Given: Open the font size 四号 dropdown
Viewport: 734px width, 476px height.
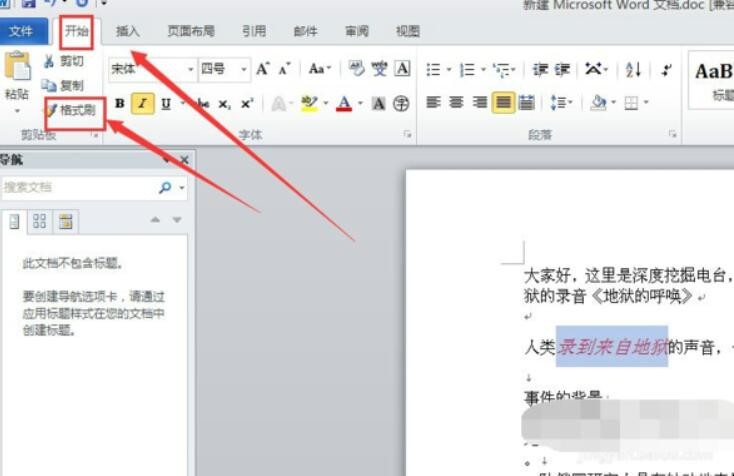Looking at the screenshot, I should pos(244,69).
